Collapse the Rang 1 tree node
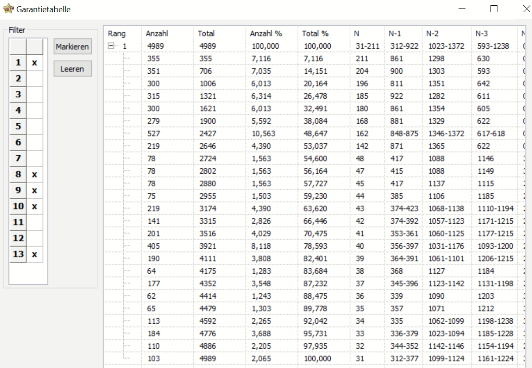532x368 pixels. (111, 46)
